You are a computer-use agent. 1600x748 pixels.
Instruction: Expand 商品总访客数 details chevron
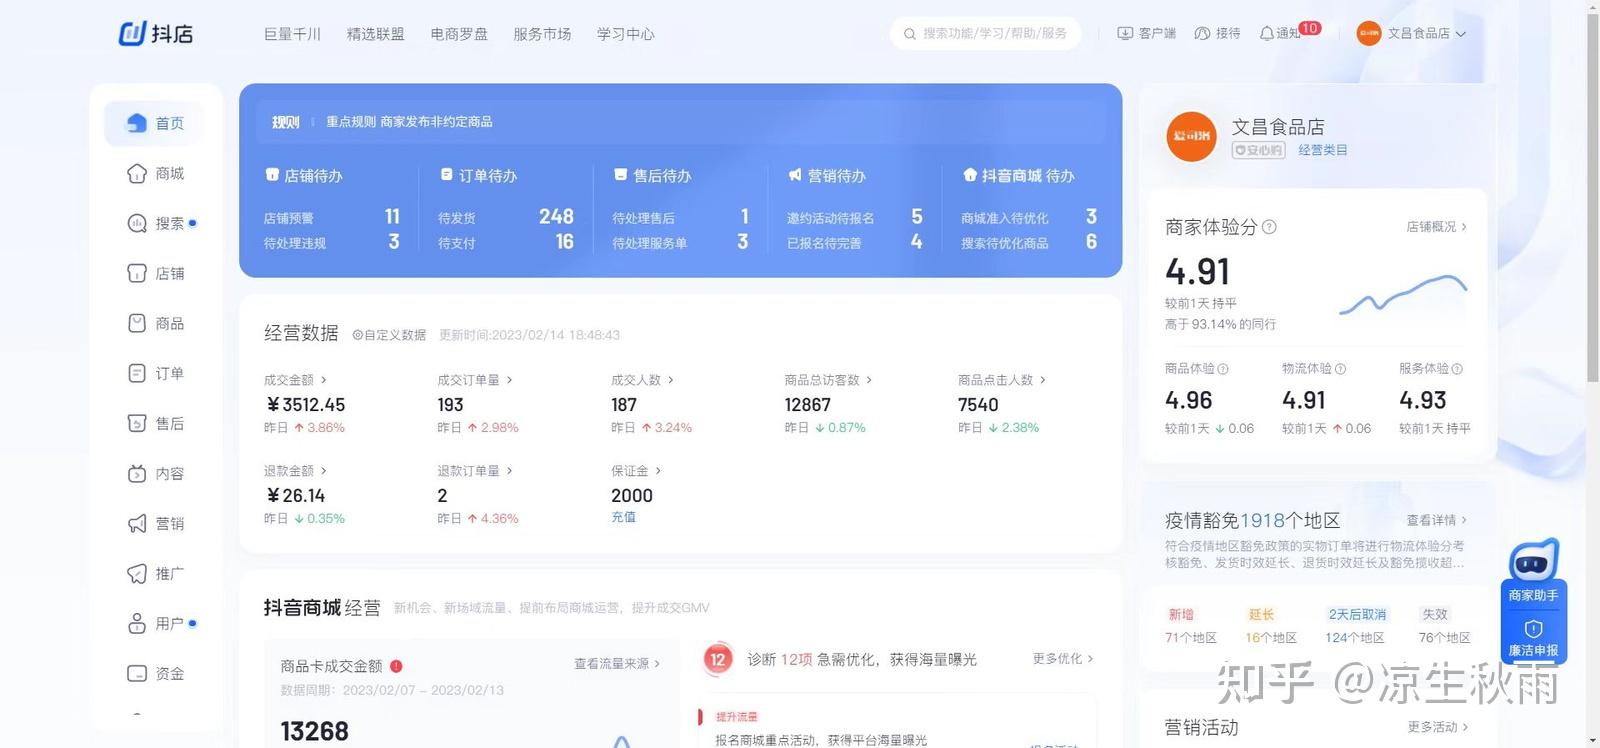tap(869, 380)
